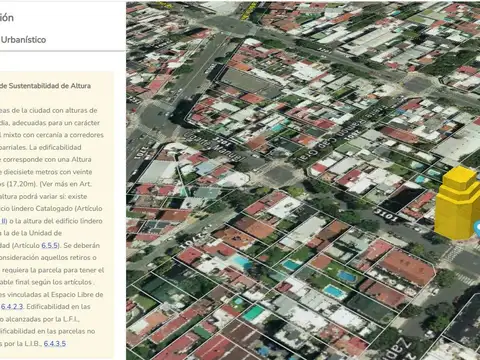480x360 pixels.
Task: Open the 6.4.3.5 article link
Action: click(x=55, y=344)
